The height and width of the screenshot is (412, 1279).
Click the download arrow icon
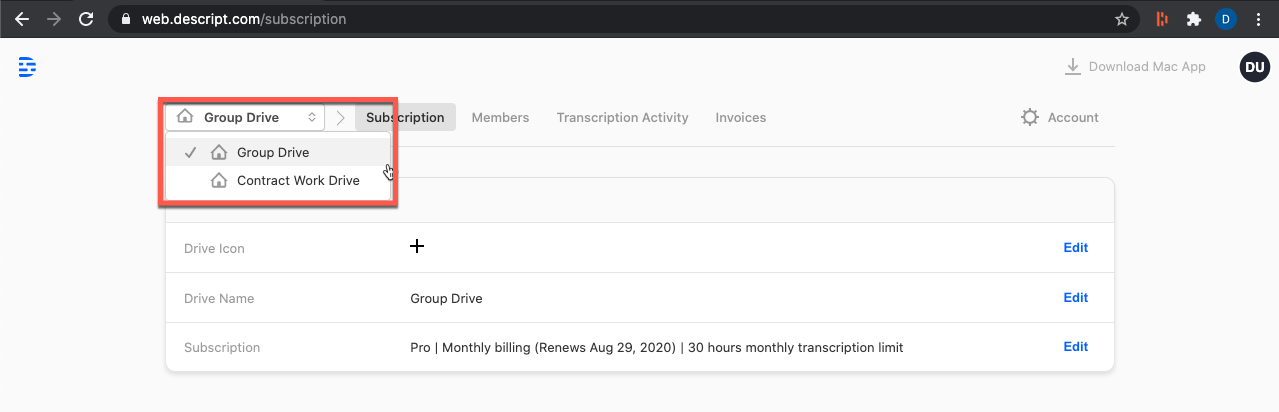point(1073,67)
